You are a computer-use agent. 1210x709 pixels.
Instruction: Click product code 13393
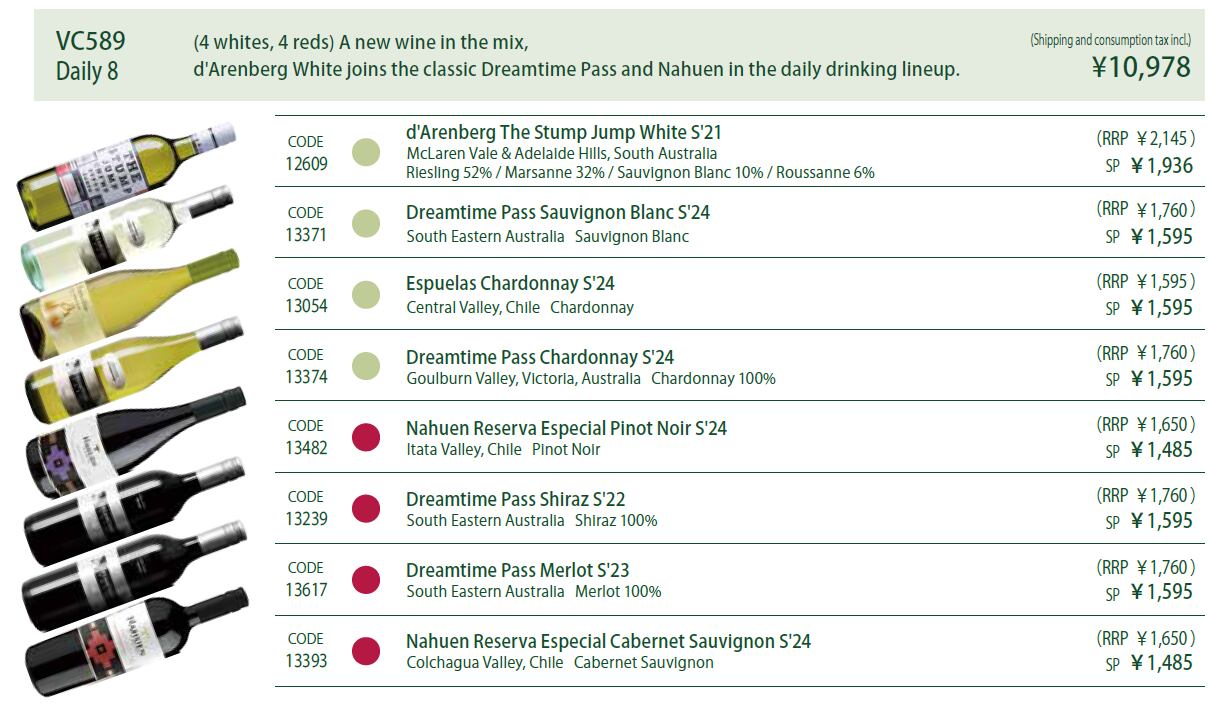click(x=306, y=661)
